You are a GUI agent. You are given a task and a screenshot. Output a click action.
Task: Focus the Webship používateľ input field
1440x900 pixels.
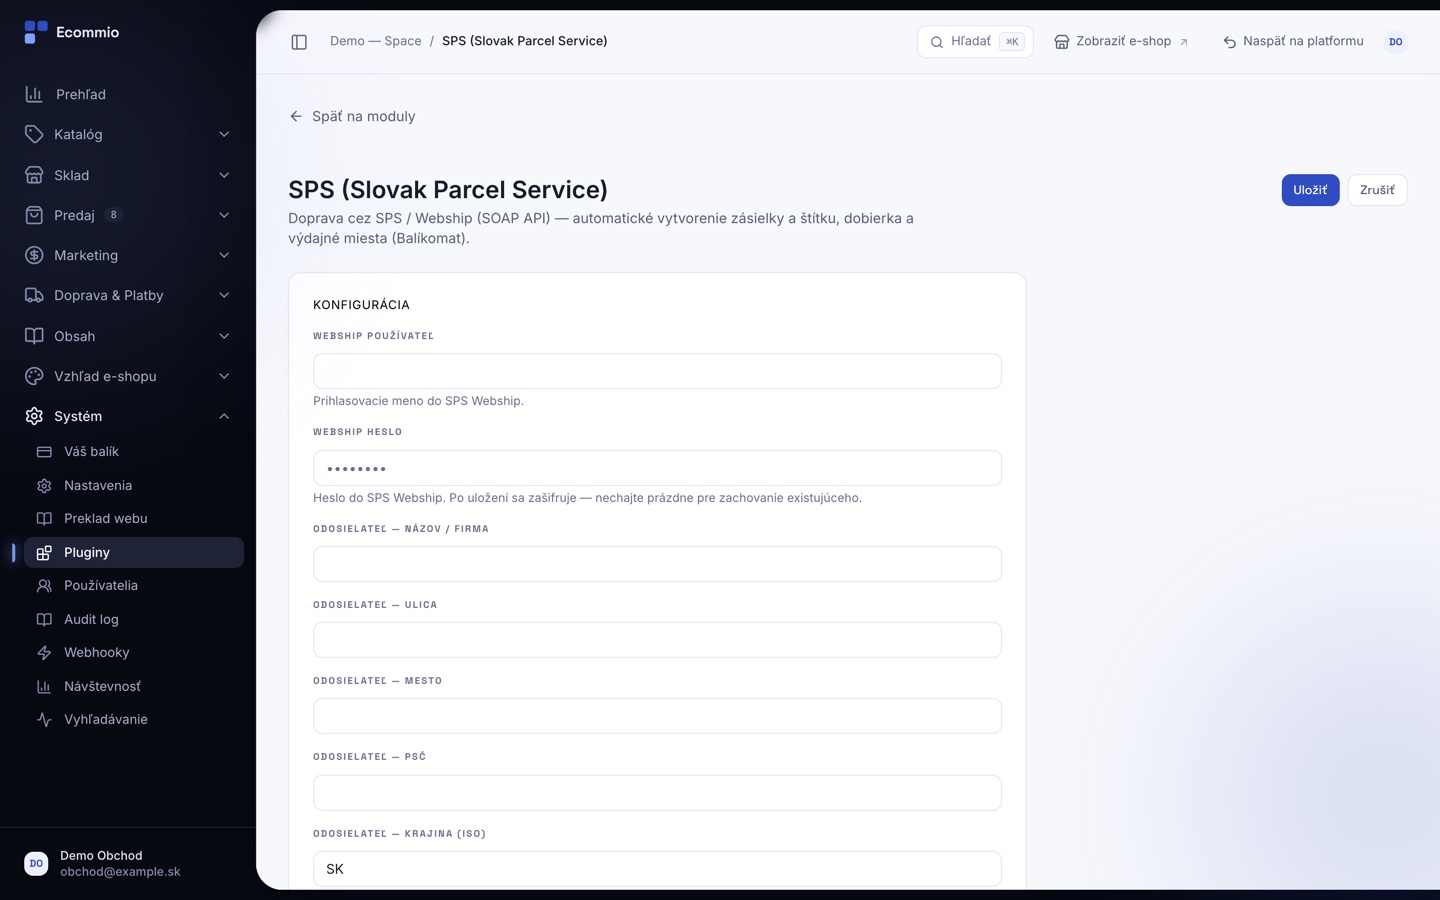click(x=657, y=371)
